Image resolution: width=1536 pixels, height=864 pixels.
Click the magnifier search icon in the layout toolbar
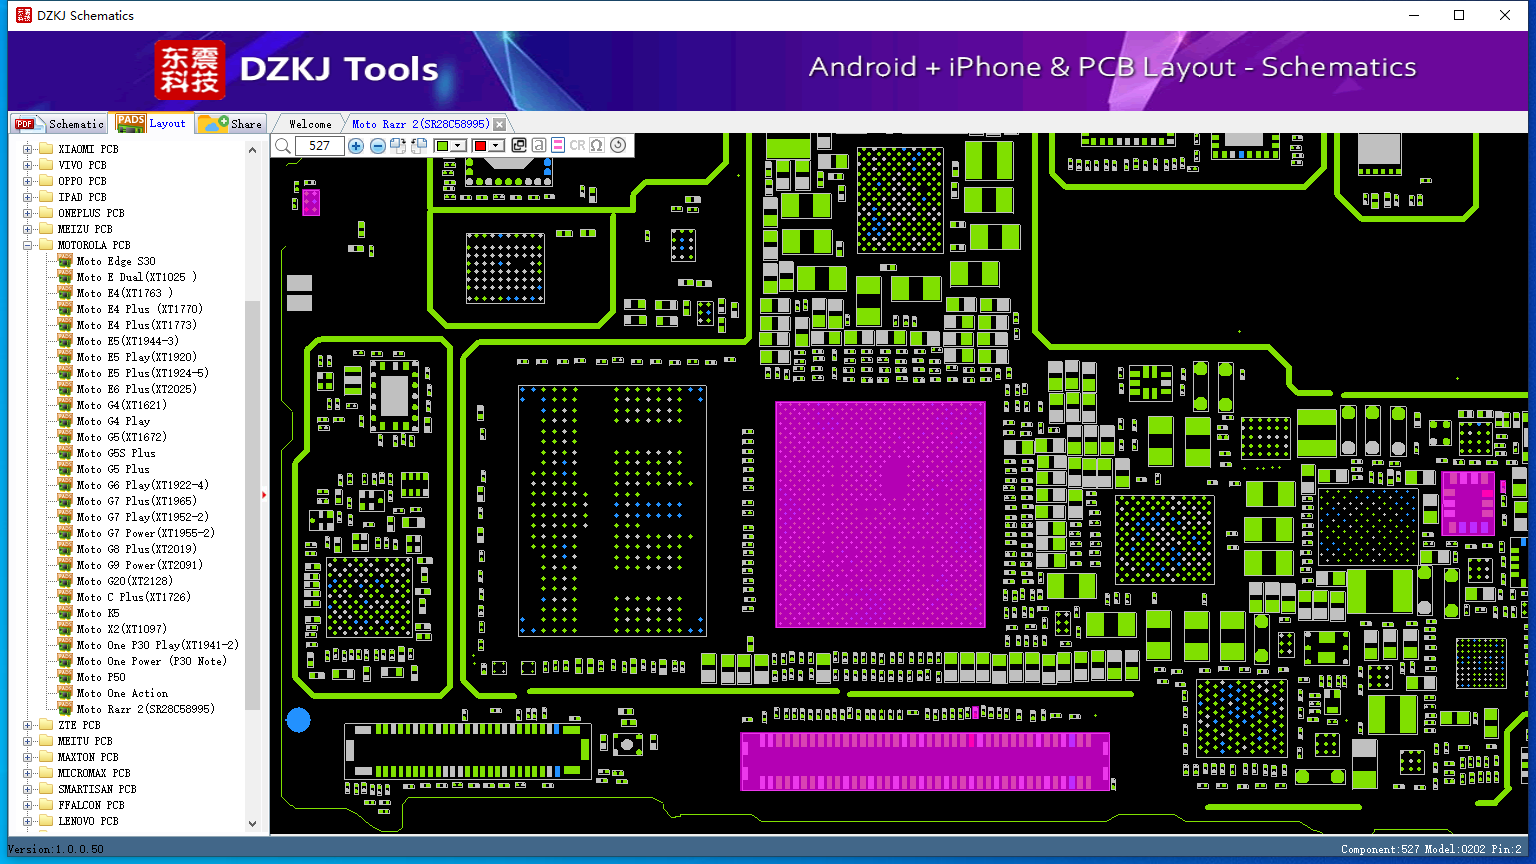pyautogui.click(x=283, y=146)
